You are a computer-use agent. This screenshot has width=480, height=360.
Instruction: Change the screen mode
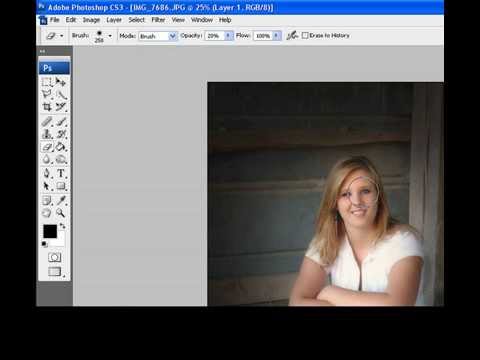55,272
